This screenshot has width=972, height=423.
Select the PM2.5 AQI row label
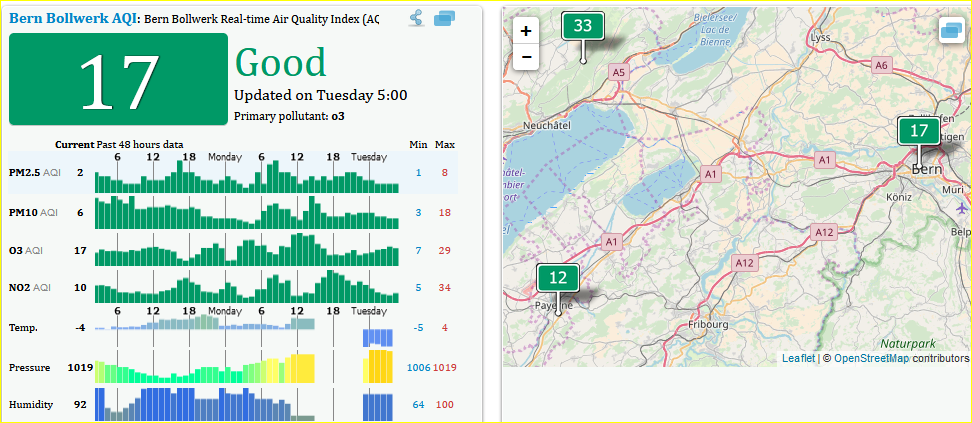coord(35,173)
